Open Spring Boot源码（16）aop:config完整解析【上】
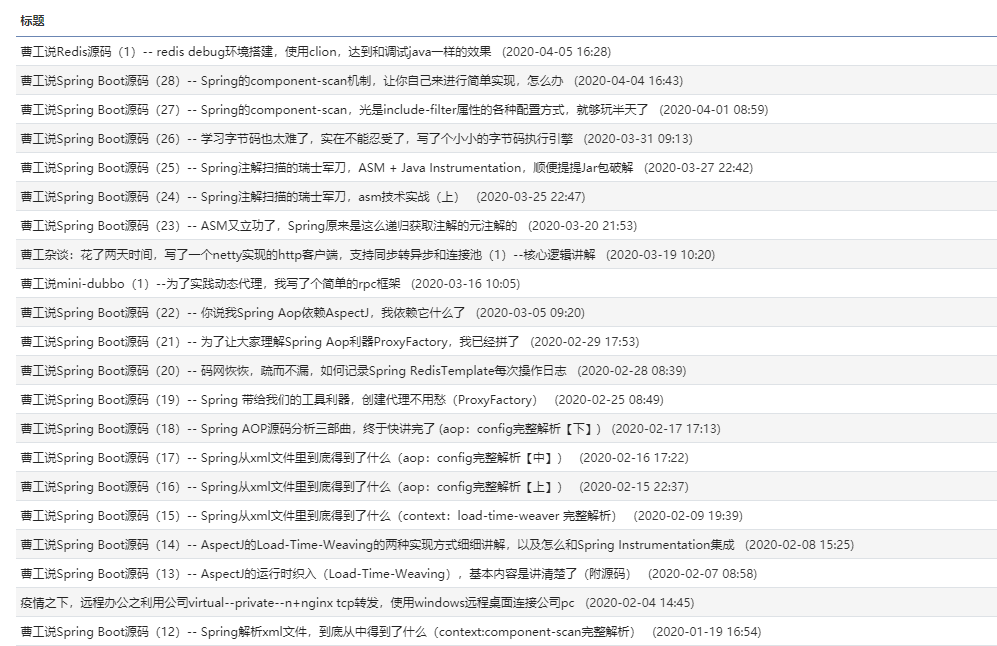997x646 pixels. pos(291,487)
